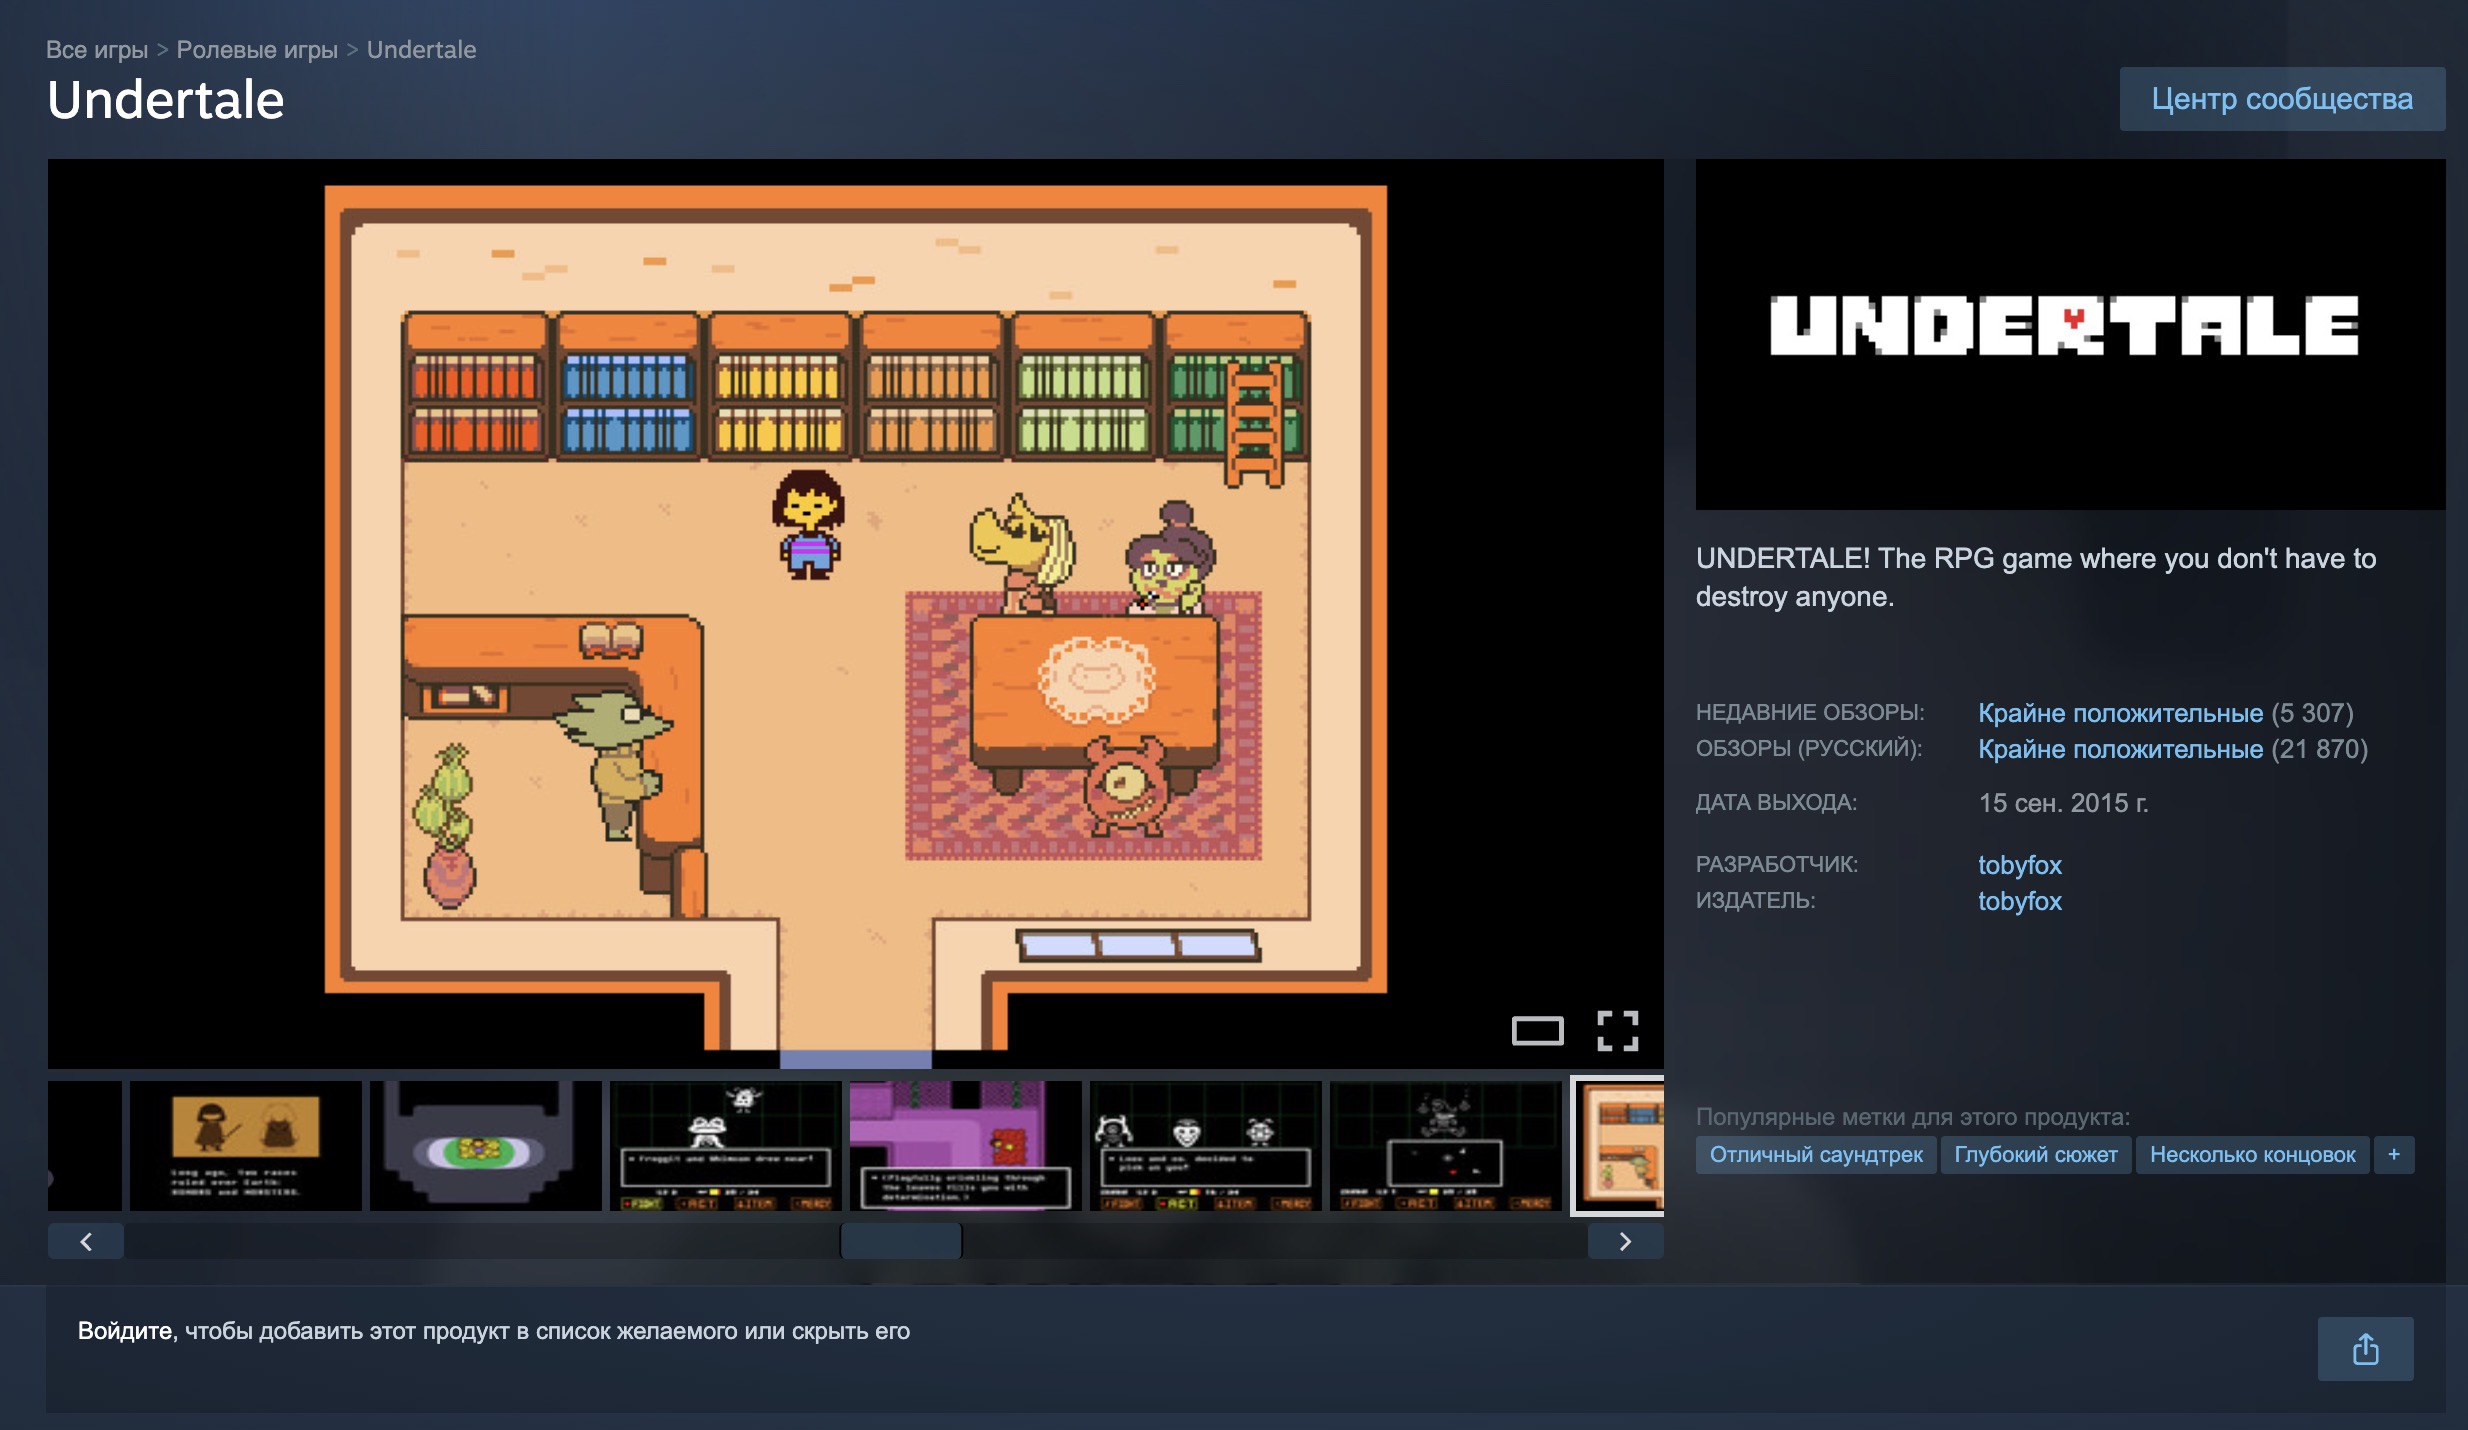Open Центр сообщества community hub
Viewport: 2468px width, 1430px height.
coord(2282,99)
